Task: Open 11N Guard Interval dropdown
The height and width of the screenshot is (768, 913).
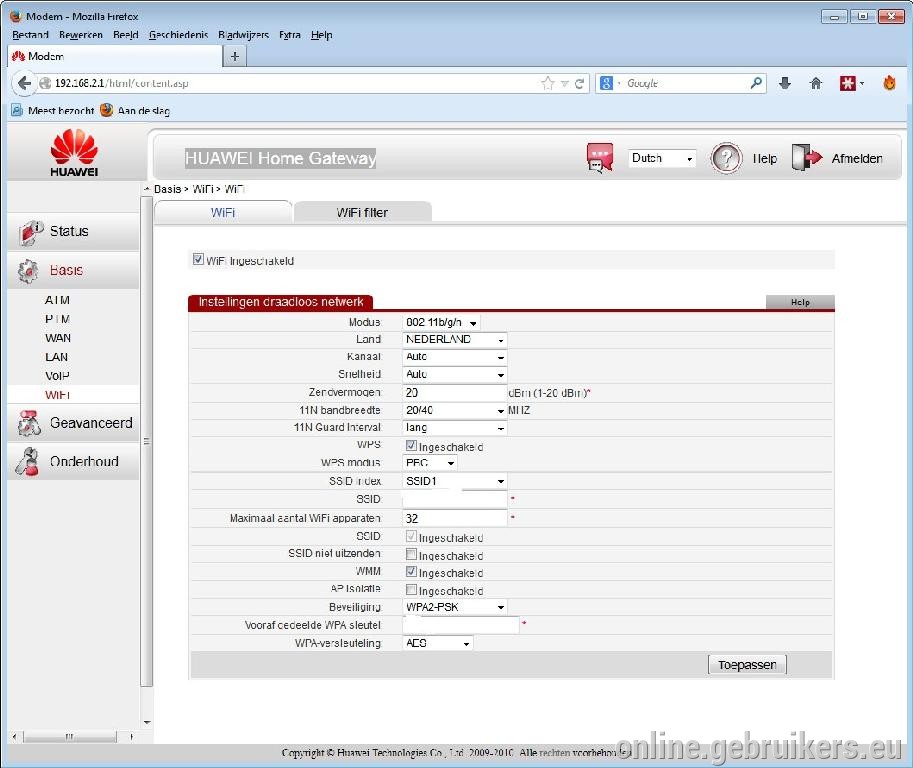Action: tap(454, 428)
